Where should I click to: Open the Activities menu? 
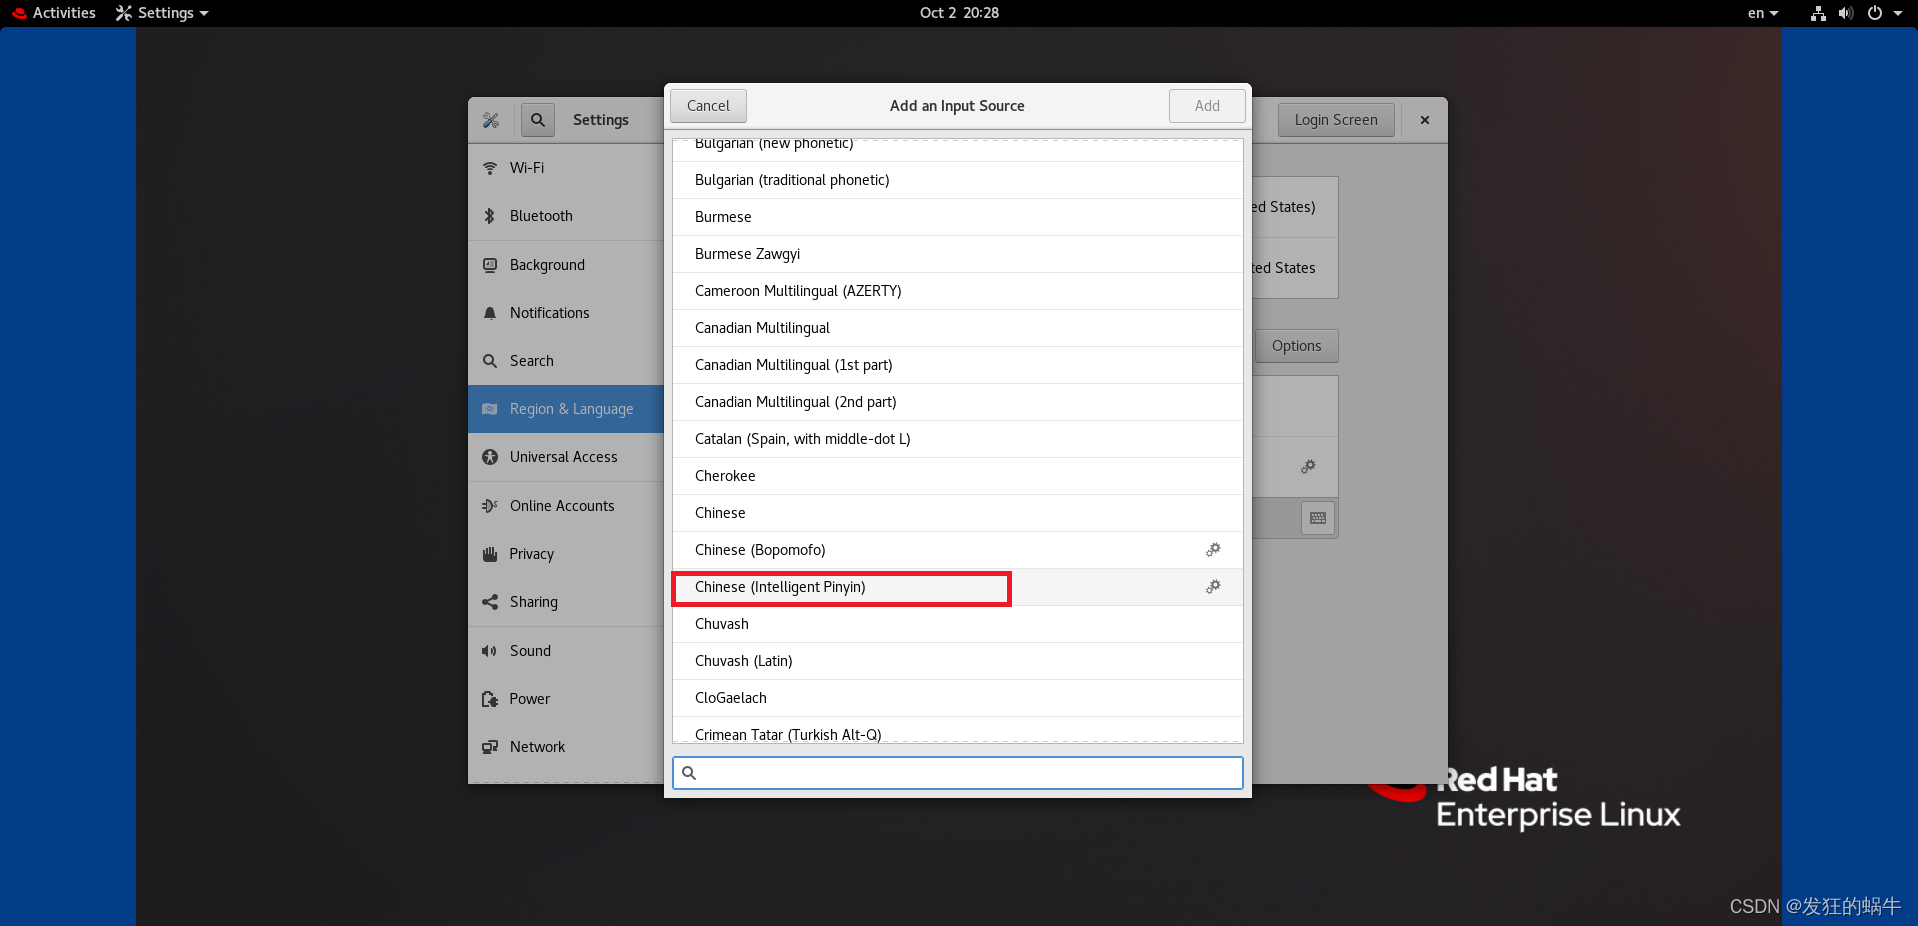pos(54,13)
